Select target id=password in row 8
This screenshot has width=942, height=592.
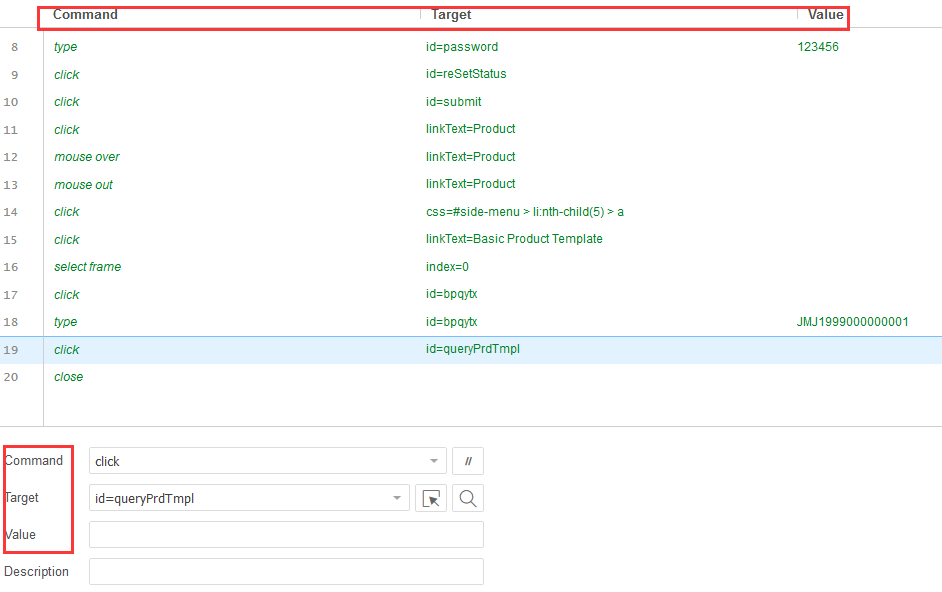462,47
